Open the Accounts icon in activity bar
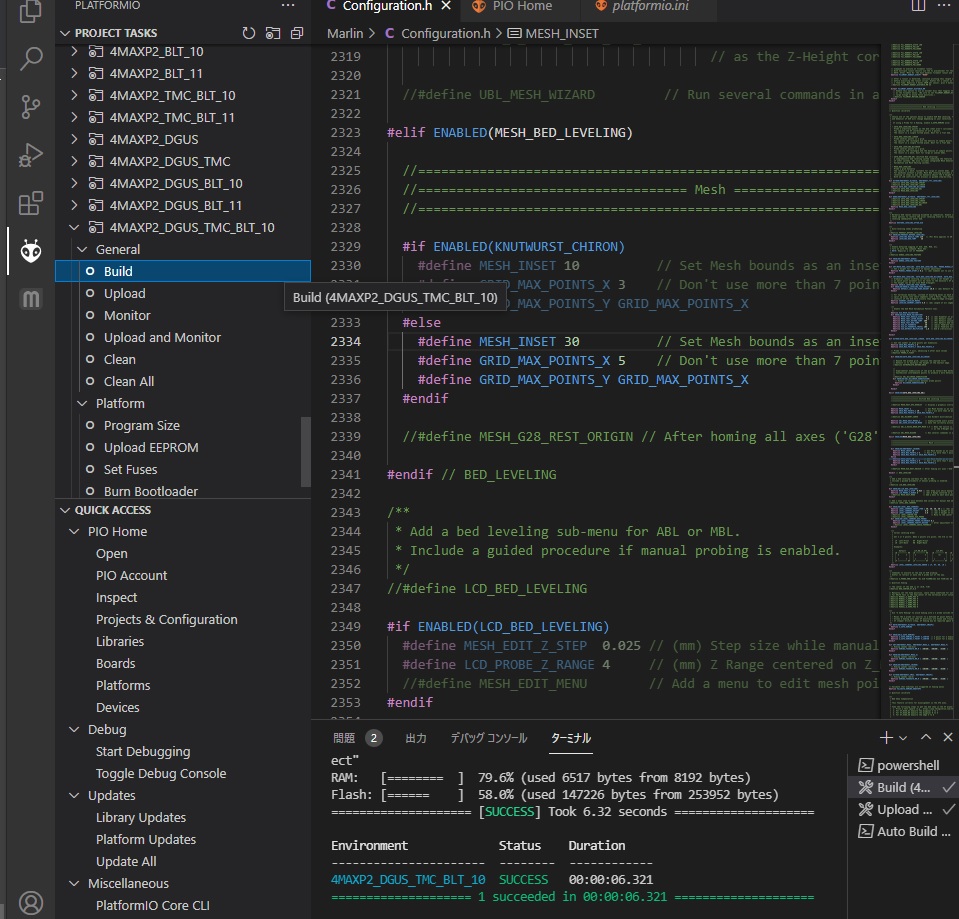This screenshot has height=919, width=959. coord(31,902)
